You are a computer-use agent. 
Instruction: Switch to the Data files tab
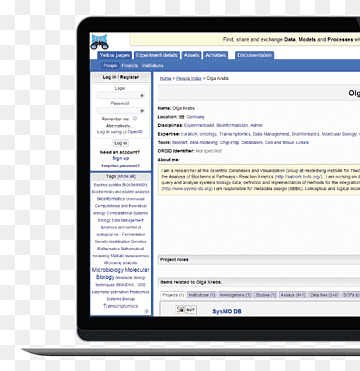[324, 295]
